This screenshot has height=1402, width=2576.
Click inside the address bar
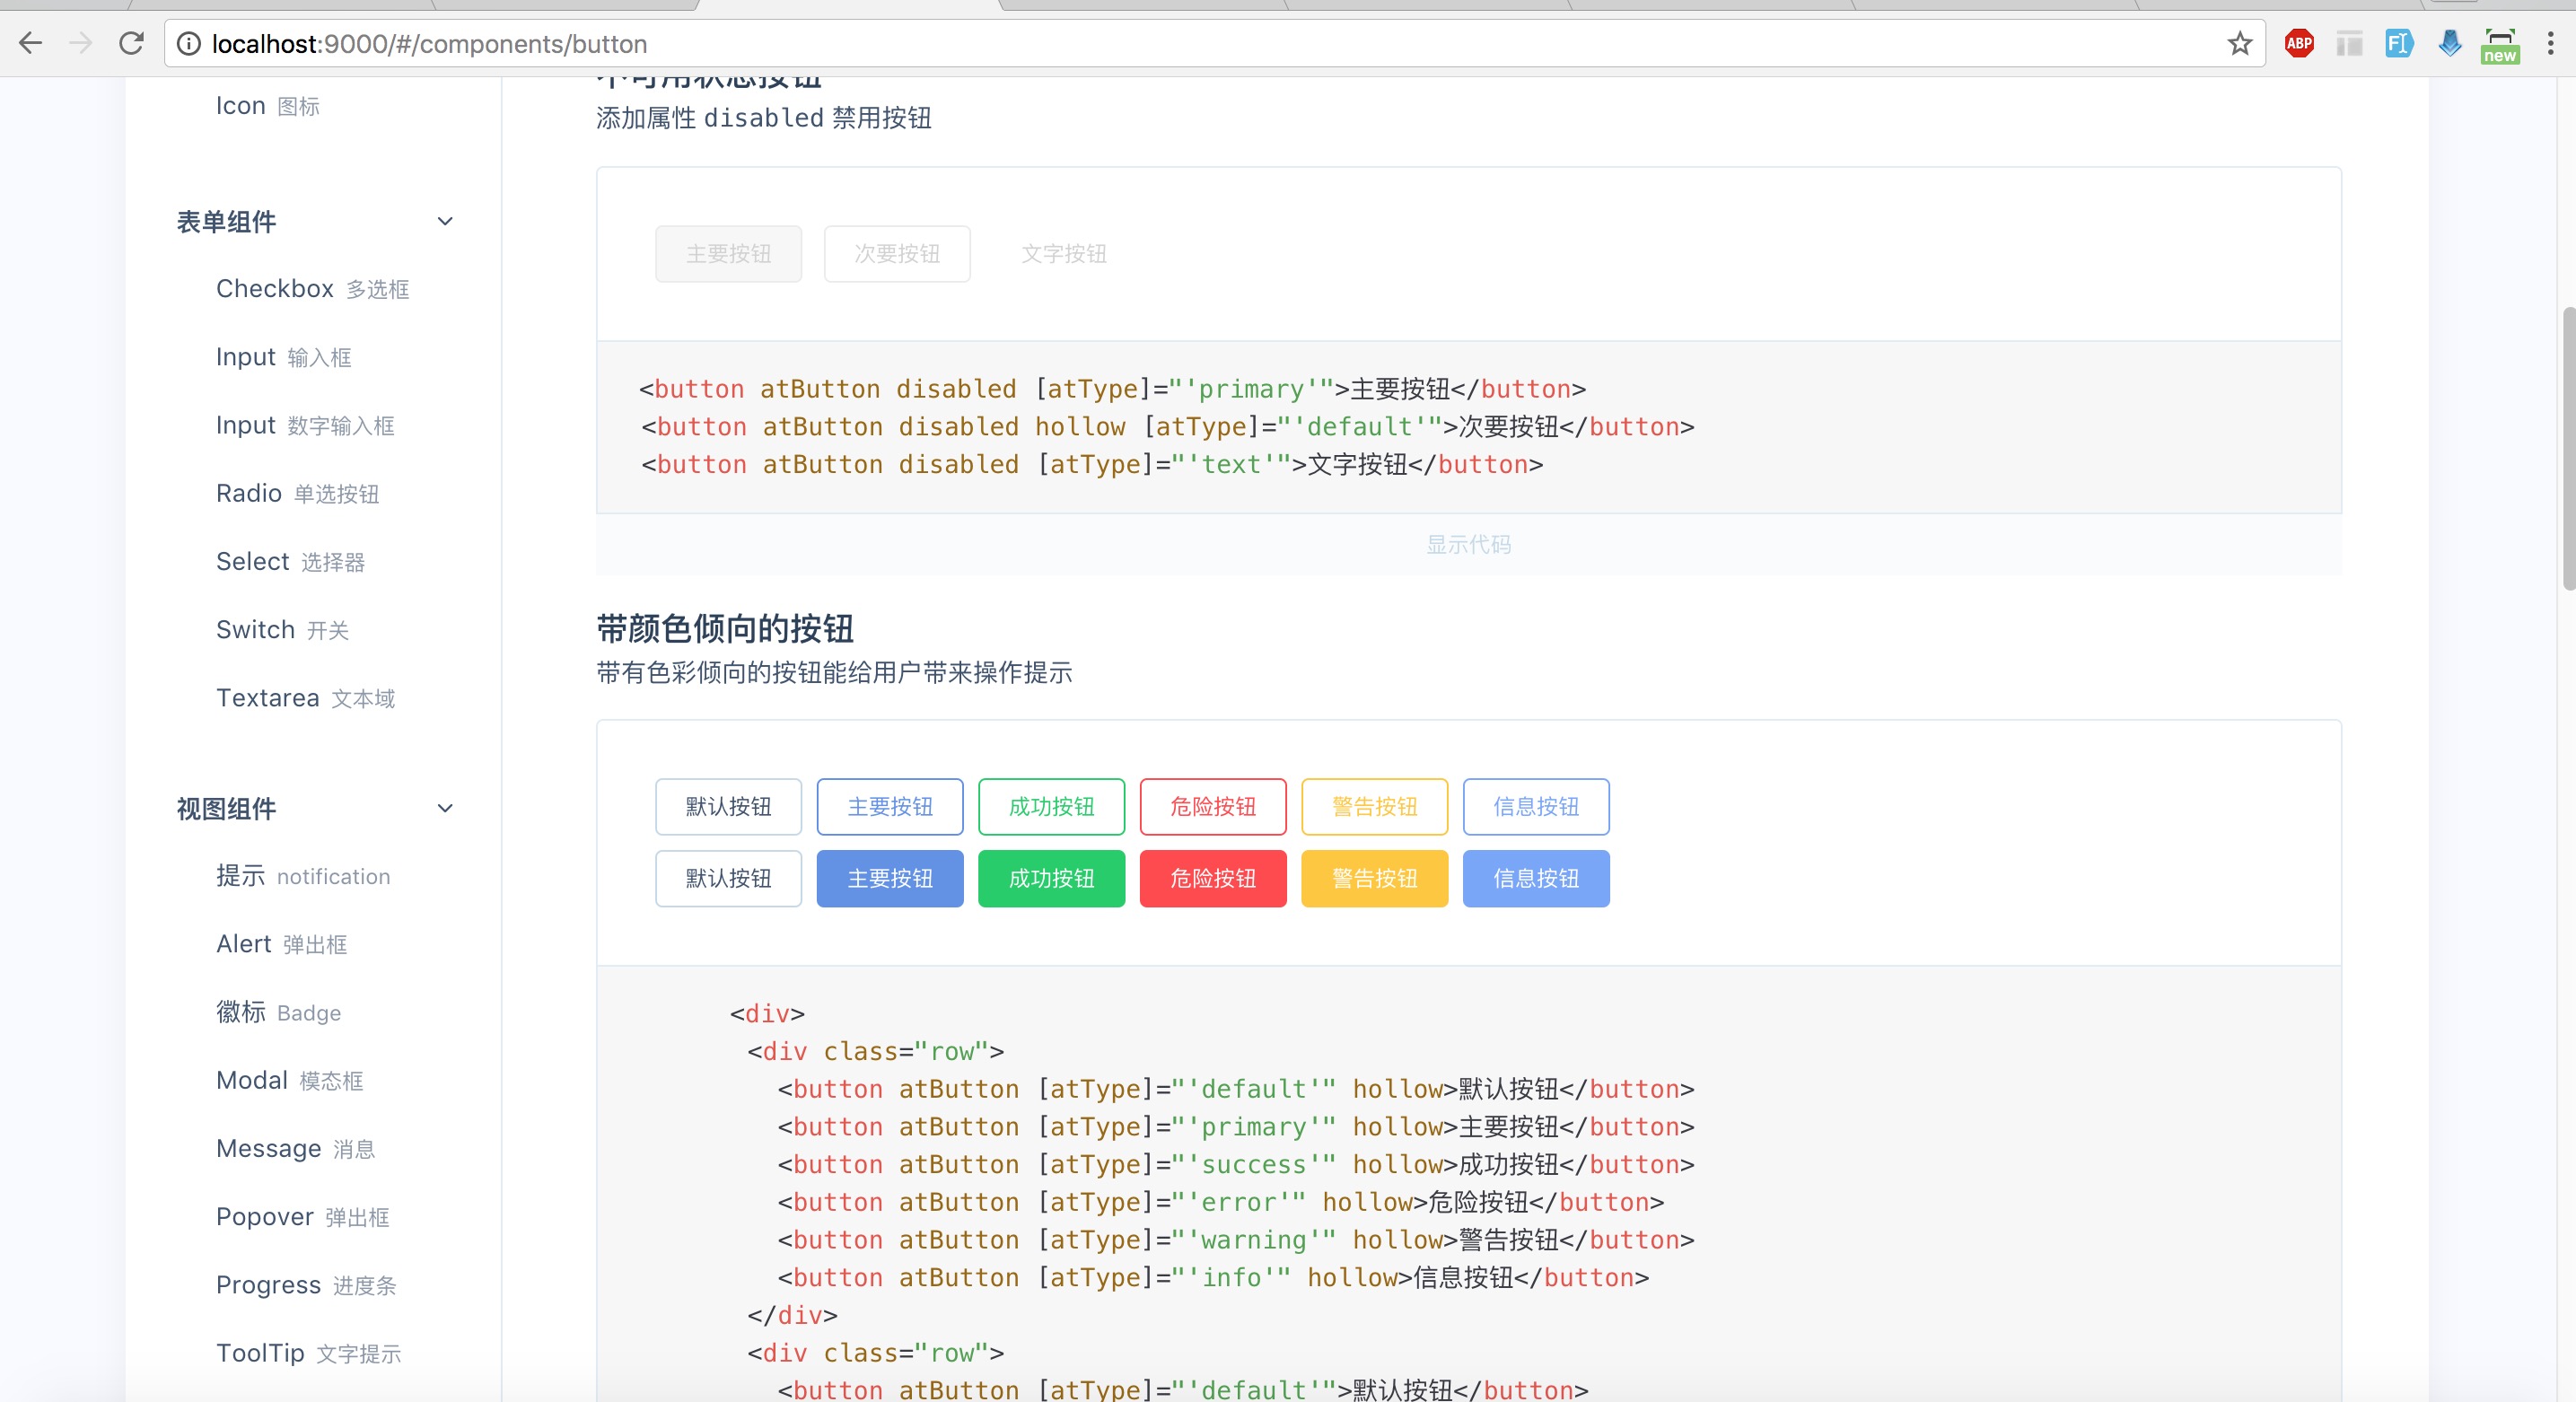pos(700,43)
